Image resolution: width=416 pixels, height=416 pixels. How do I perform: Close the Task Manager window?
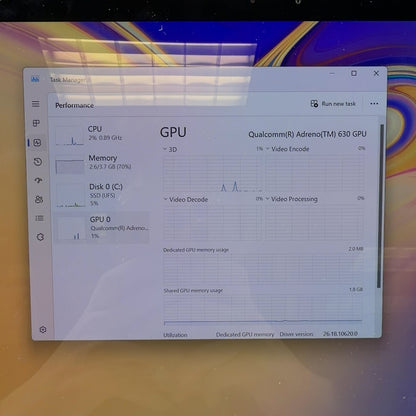click(x=376, y=73)
